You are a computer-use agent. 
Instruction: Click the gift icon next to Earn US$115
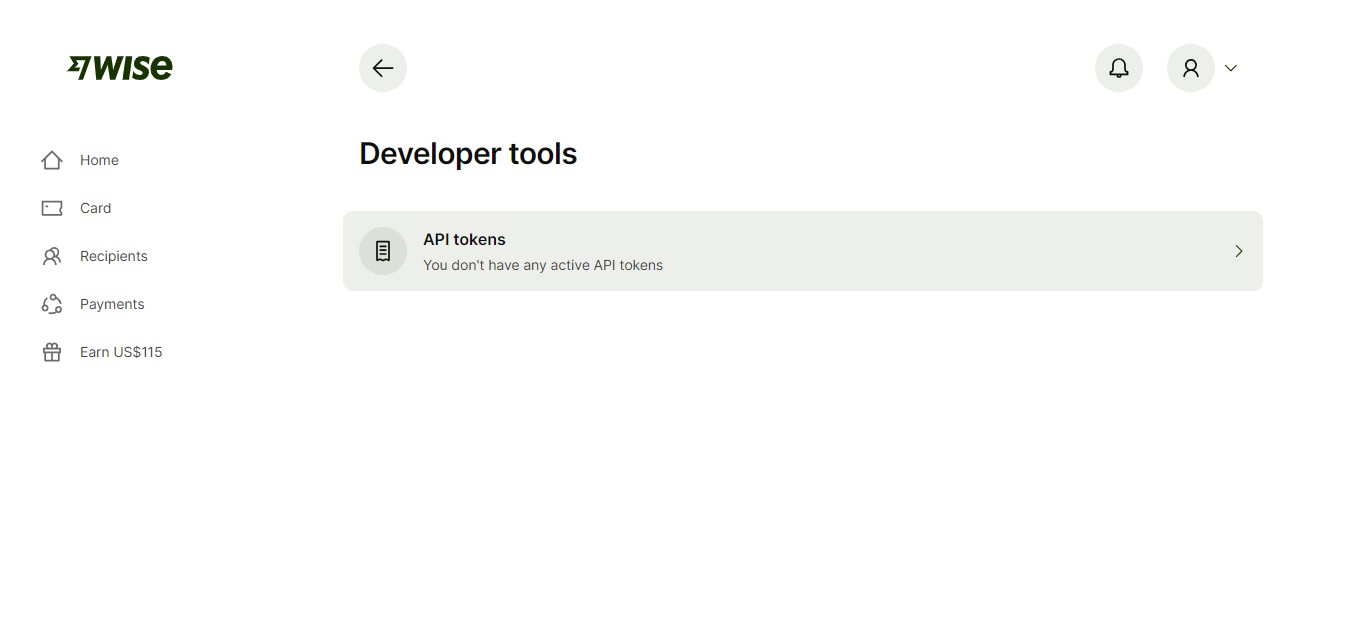point(51,352)
